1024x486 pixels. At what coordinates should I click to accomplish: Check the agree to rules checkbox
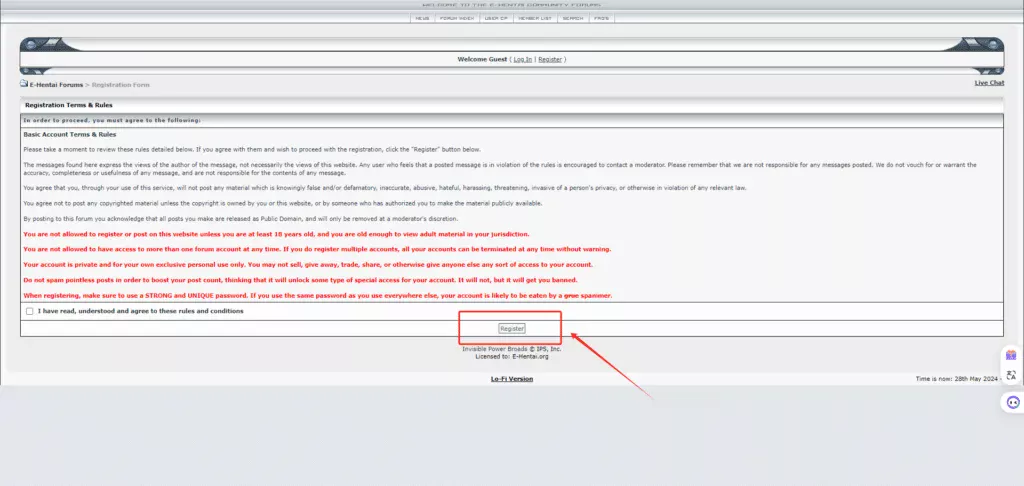coord(30,311)
